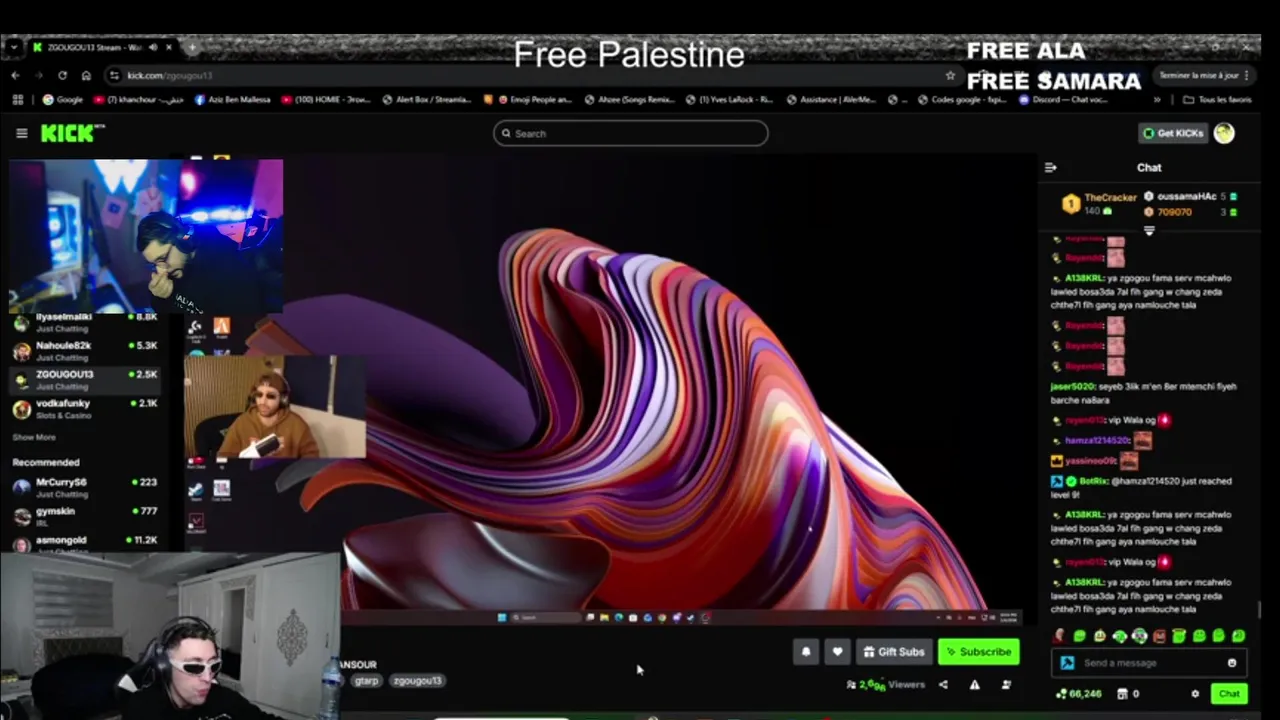Focus the Kick Search box
Viewport: 1280px width, 720px height.
pyautogui.click(x=630, y=133)
